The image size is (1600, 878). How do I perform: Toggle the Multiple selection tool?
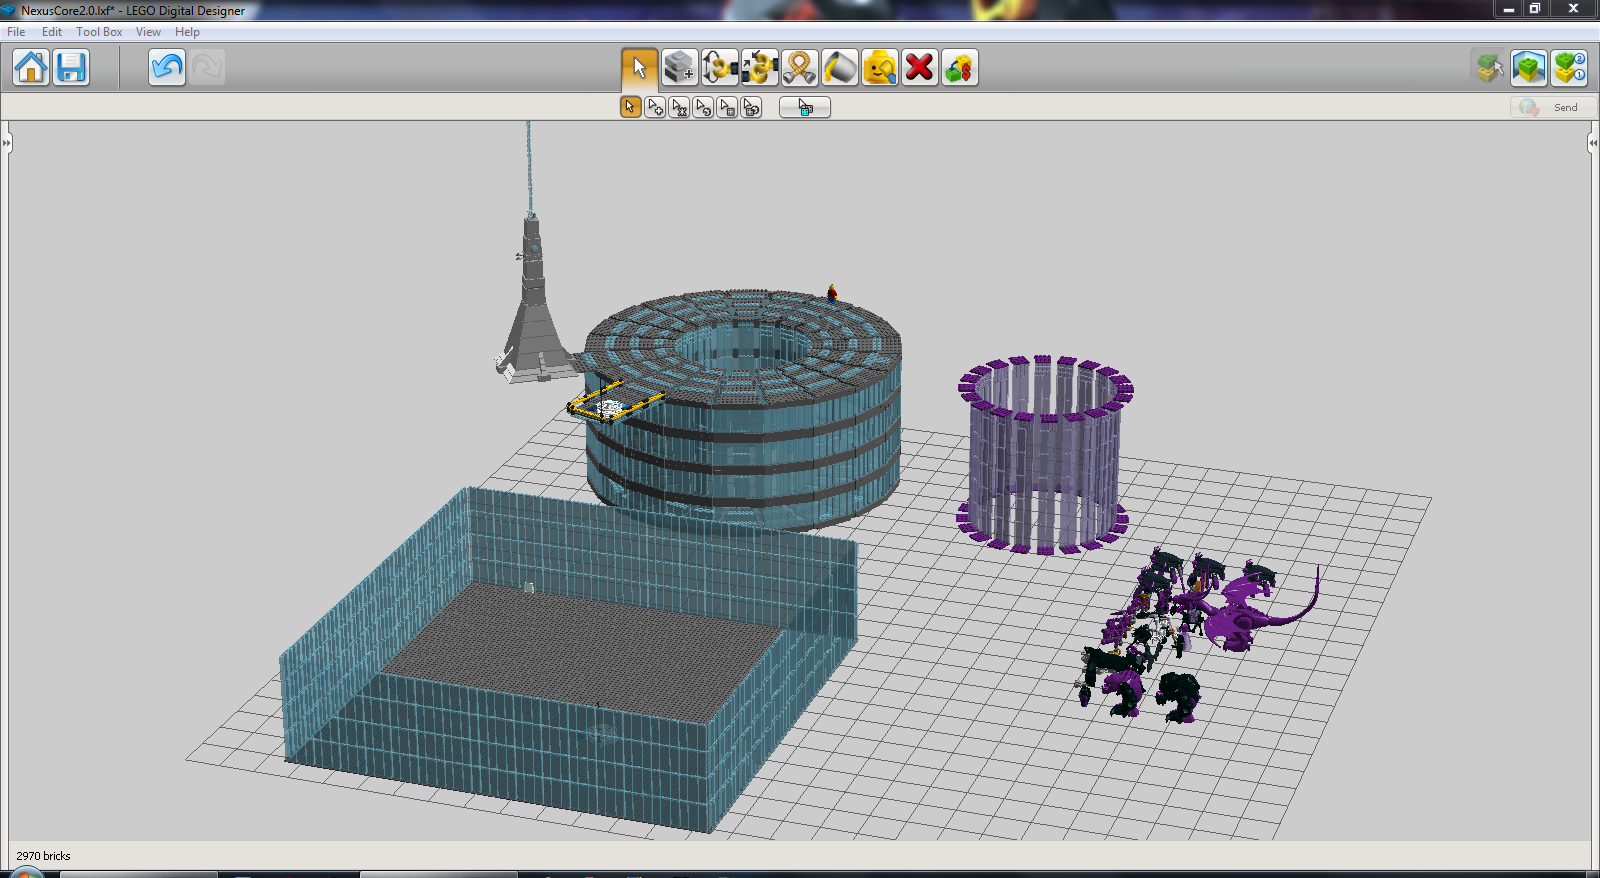(655, 107)
